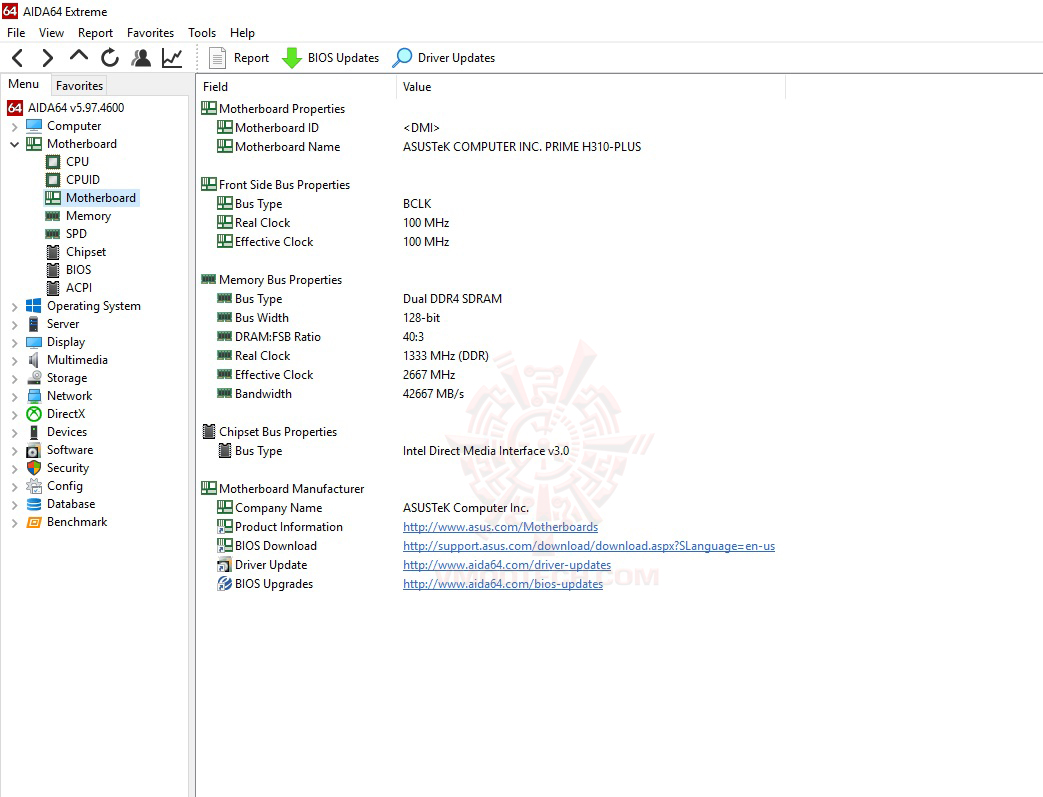Click the DirectX green icon
This screenshot has width=1043, height=797.
(x=34, y=413)
